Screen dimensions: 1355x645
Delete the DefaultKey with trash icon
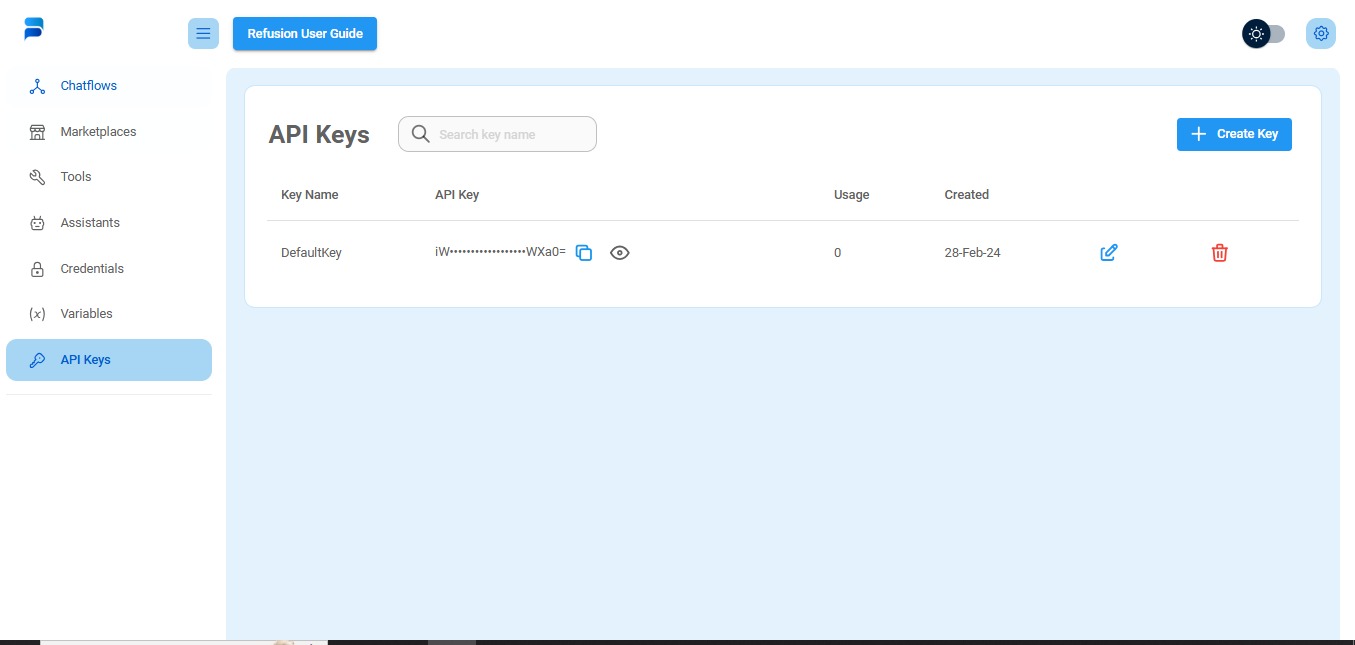1219,253
